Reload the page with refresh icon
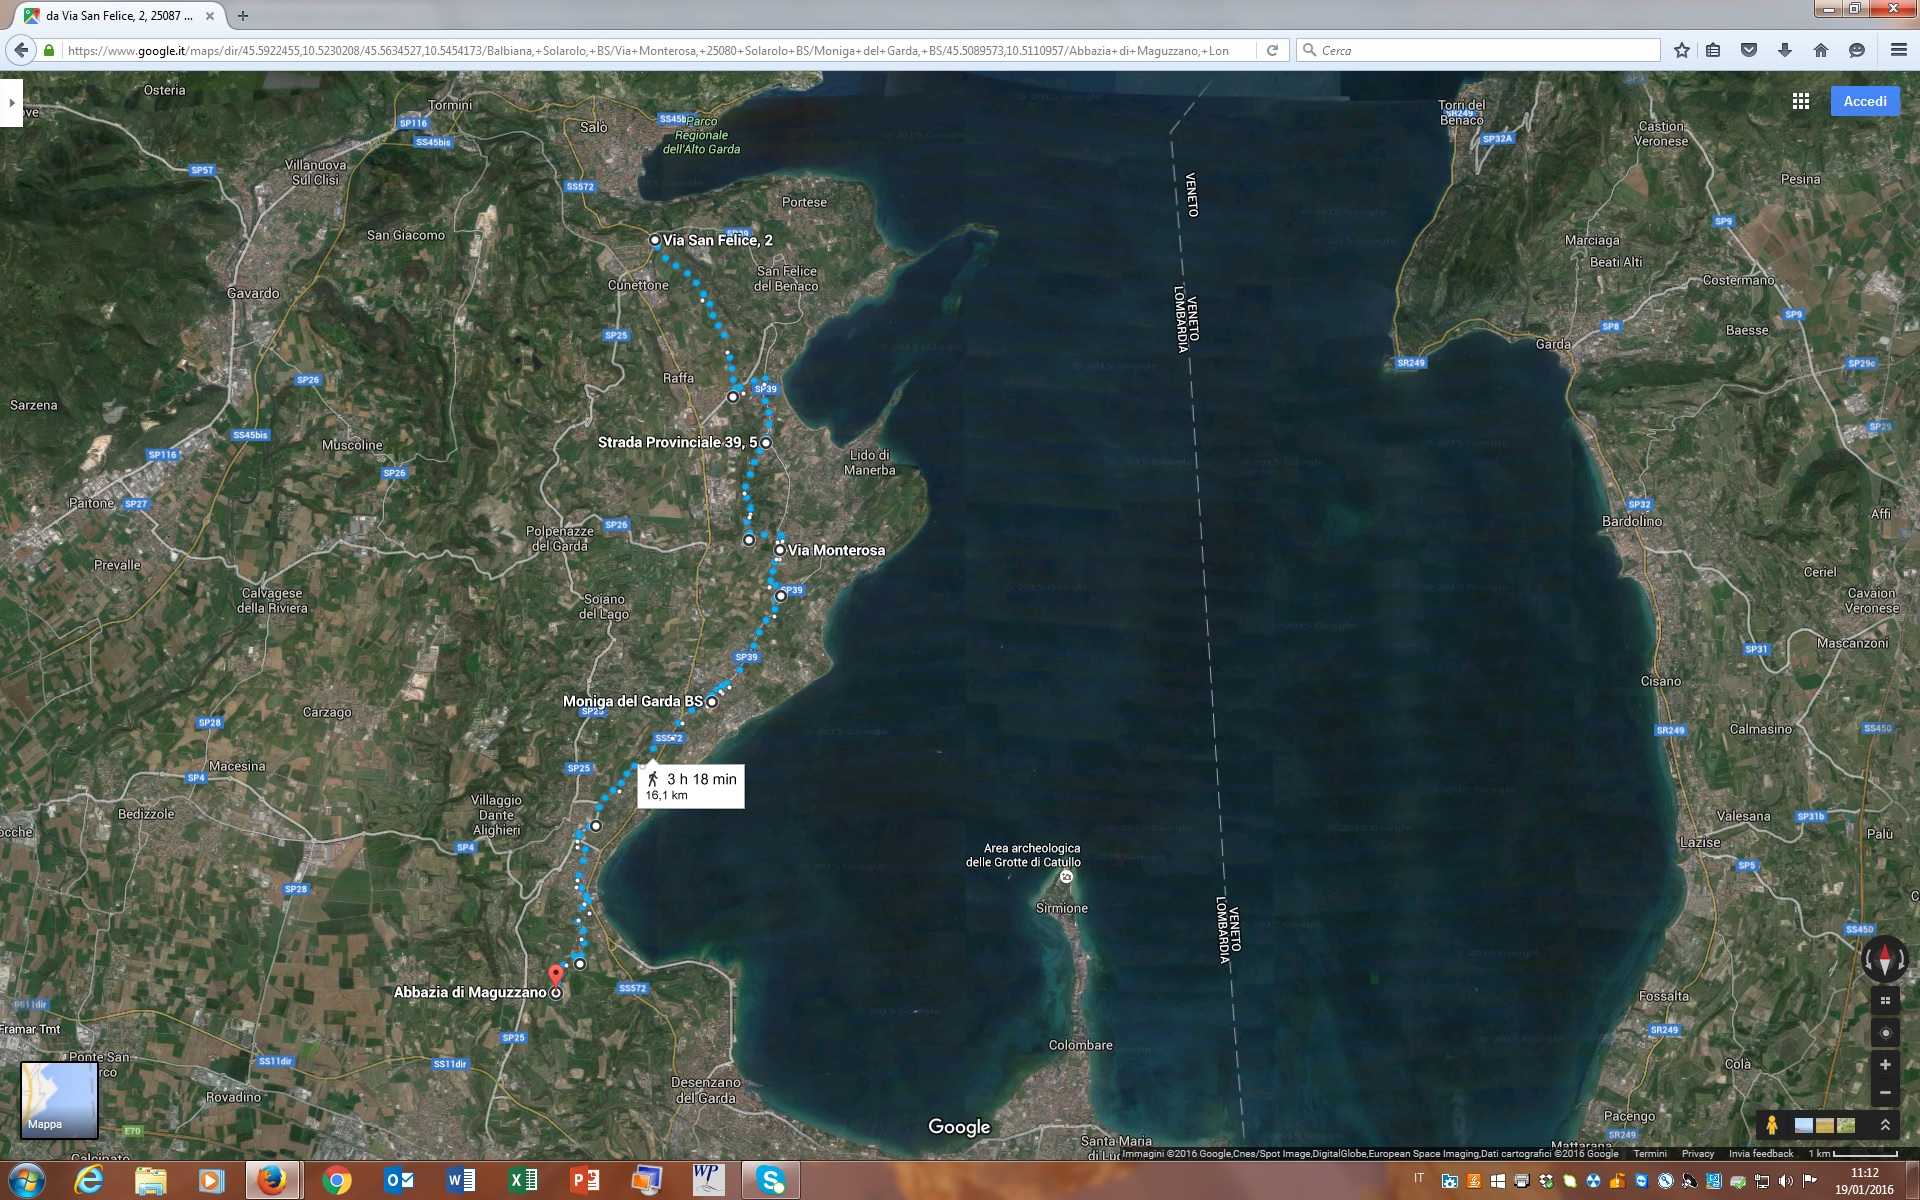This screenshot has width=1920, height=1200. coord(1272,50)
